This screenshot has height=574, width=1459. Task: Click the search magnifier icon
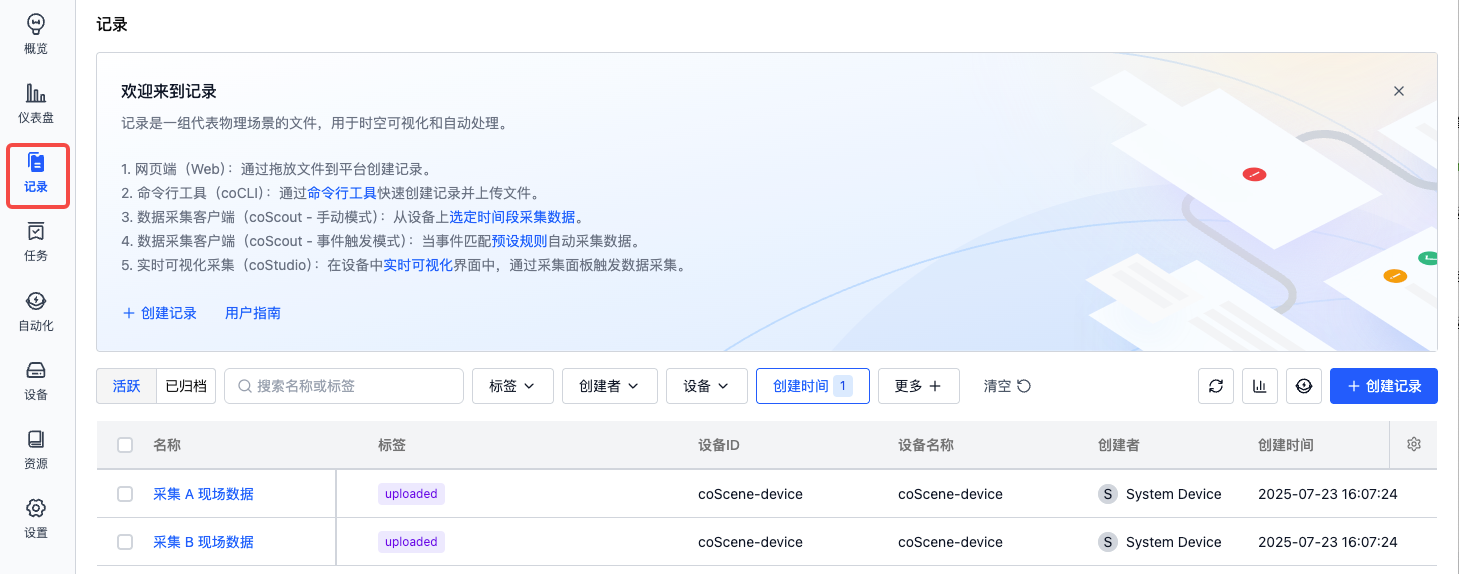click(244, 386)
